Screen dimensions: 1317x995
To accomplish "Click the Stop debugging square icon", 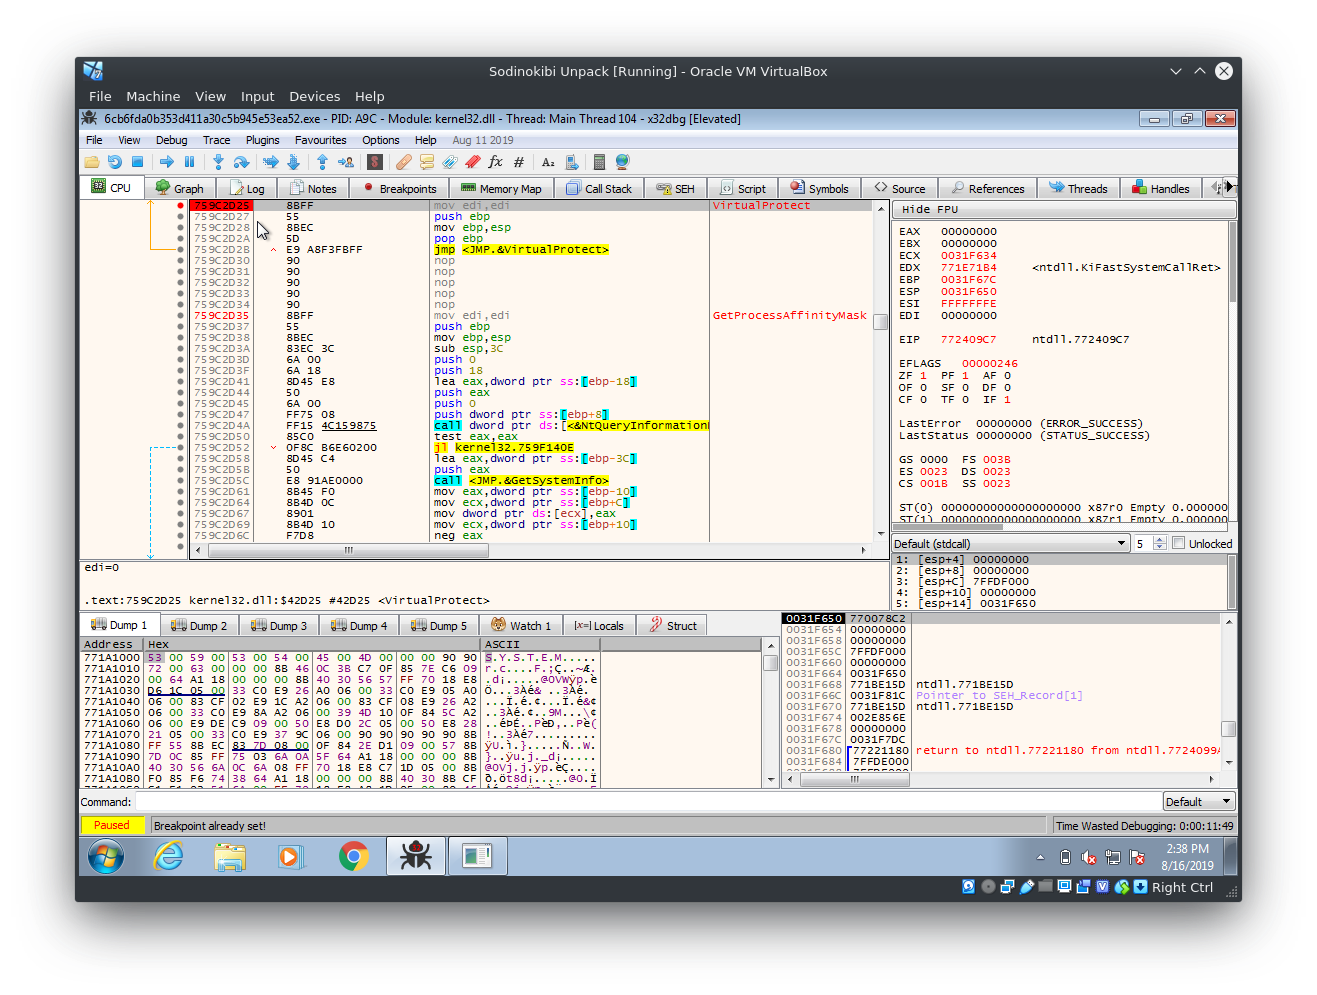I will (x=137, y=162).
